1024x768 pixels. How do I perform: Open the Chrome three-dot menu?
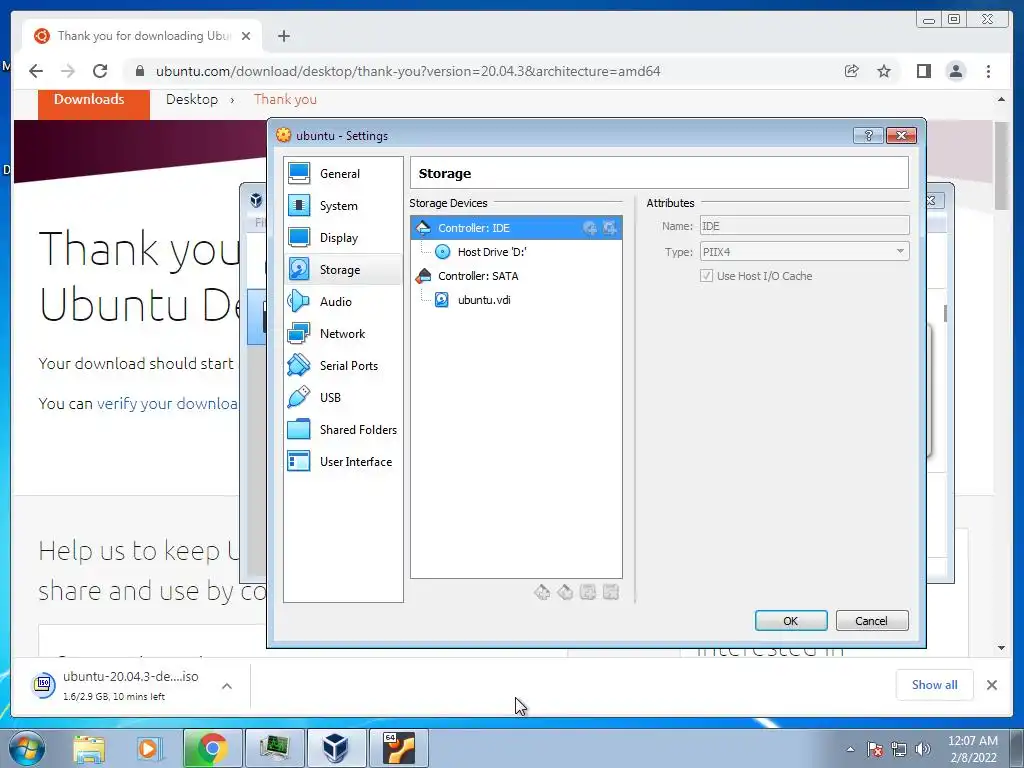(988, 71)
